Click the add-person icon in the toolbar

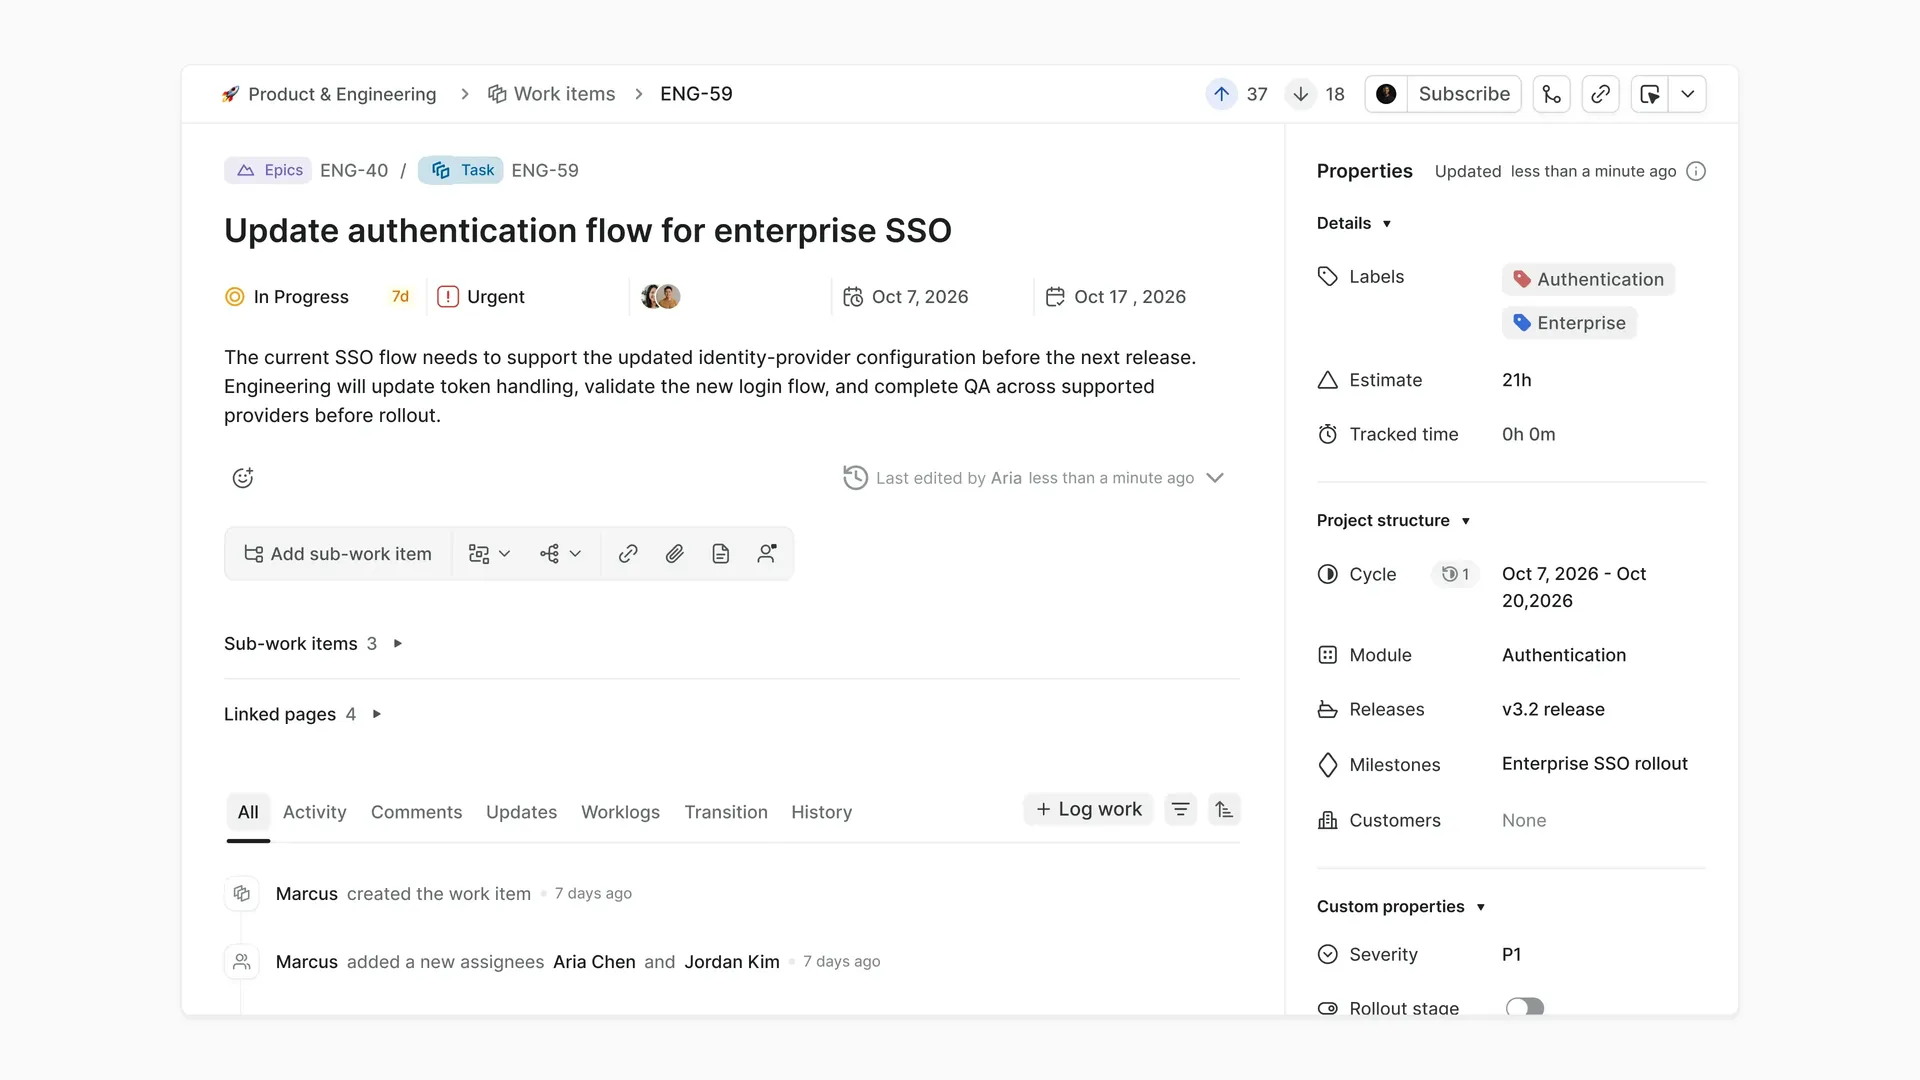(x=767, y=554)
